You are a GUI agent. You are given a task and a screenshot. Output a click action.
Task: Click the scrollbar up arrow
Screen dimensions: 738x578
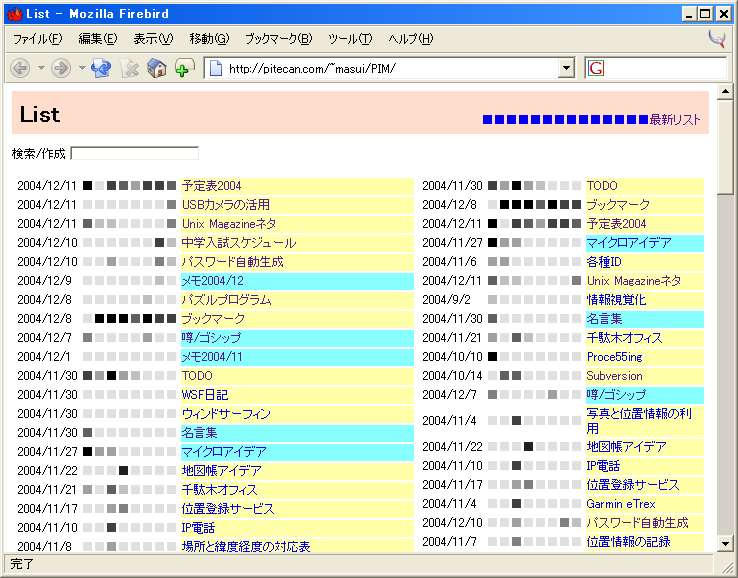(x=725, y=92)
